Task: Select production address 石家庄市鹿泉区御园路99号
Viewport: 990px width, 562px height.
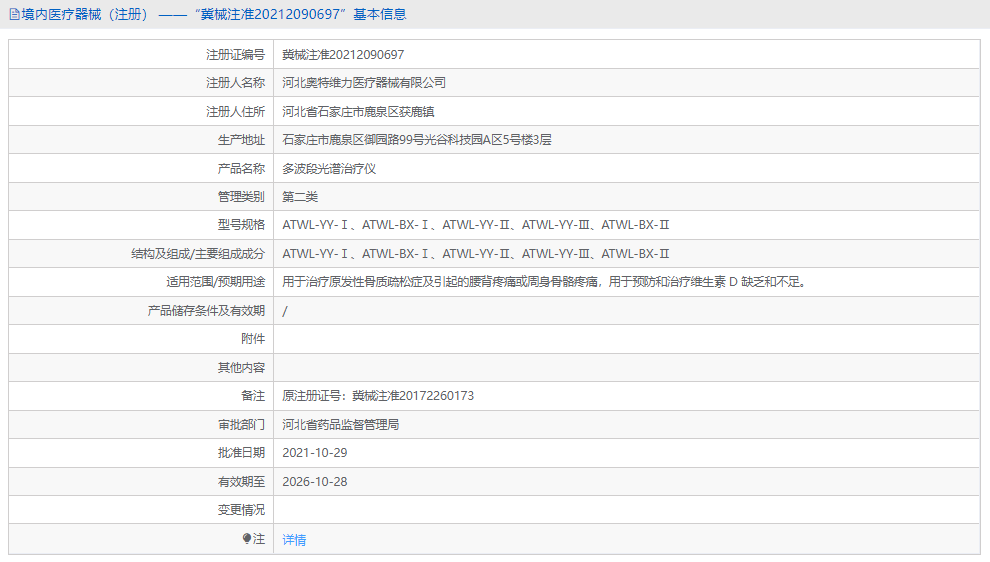Action: point(417,140)
